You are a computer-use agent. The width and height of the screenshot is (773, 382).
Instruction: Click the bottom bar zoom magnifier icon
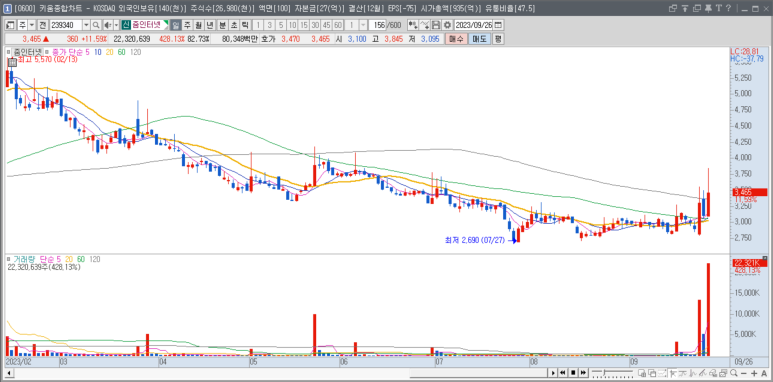point(734,373)
